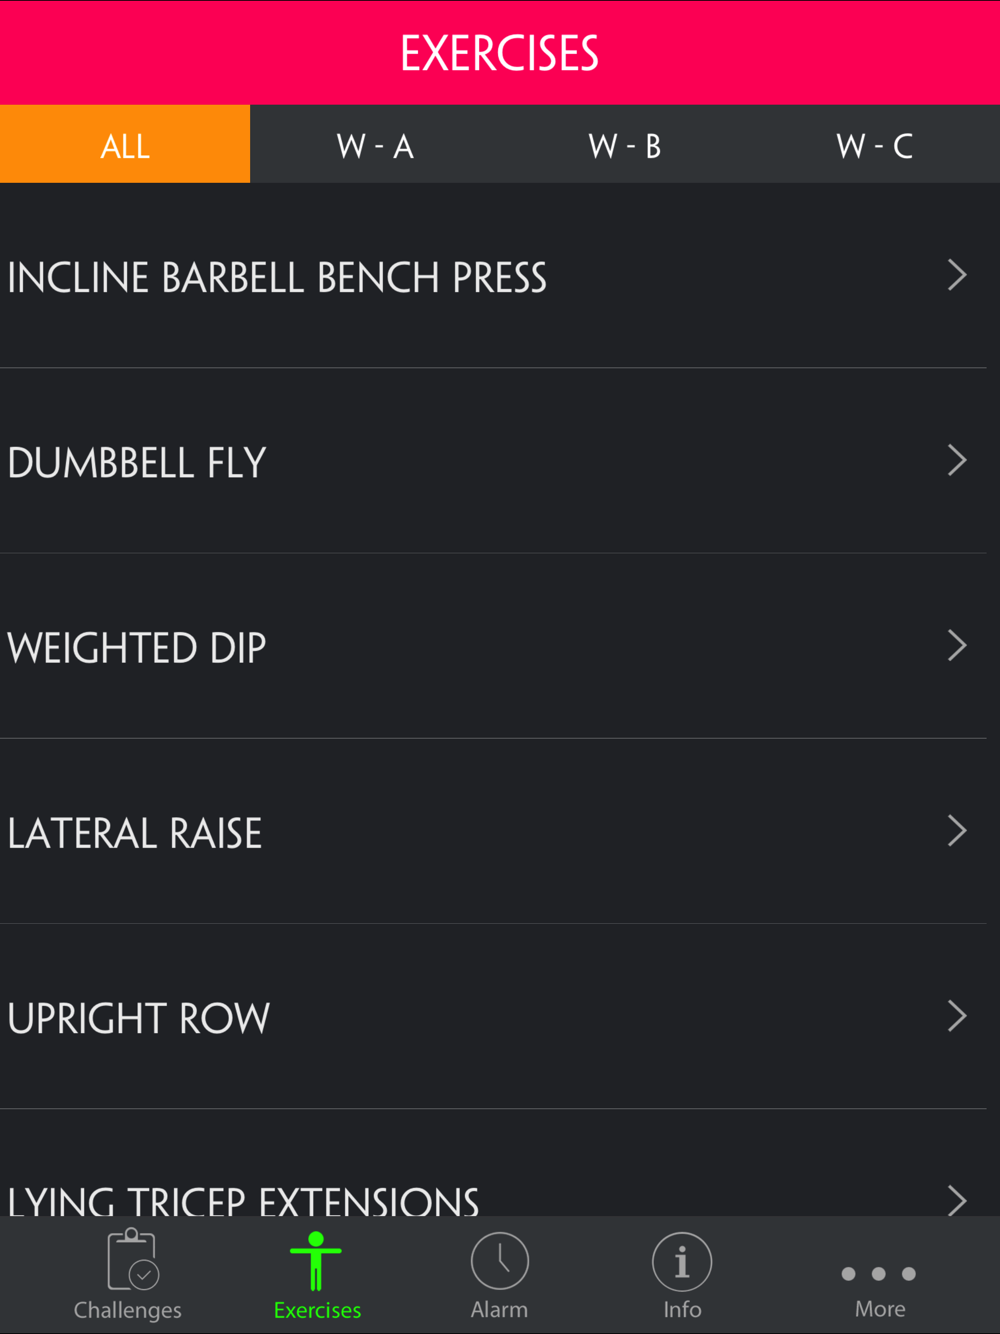Switch to the W - C tab
1000x1334 pixels.
click(875, 146)
